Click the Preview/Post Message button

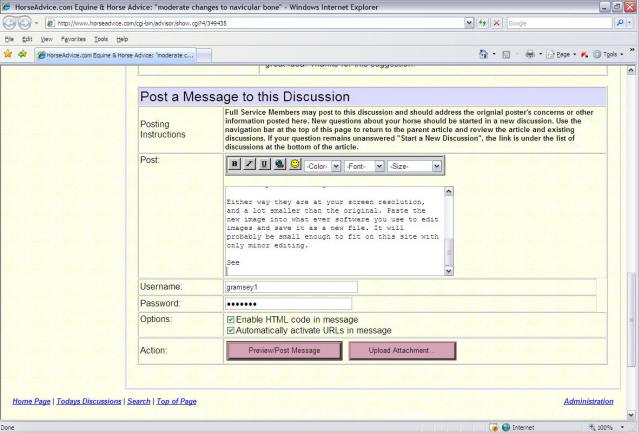(x=284, y=351)
